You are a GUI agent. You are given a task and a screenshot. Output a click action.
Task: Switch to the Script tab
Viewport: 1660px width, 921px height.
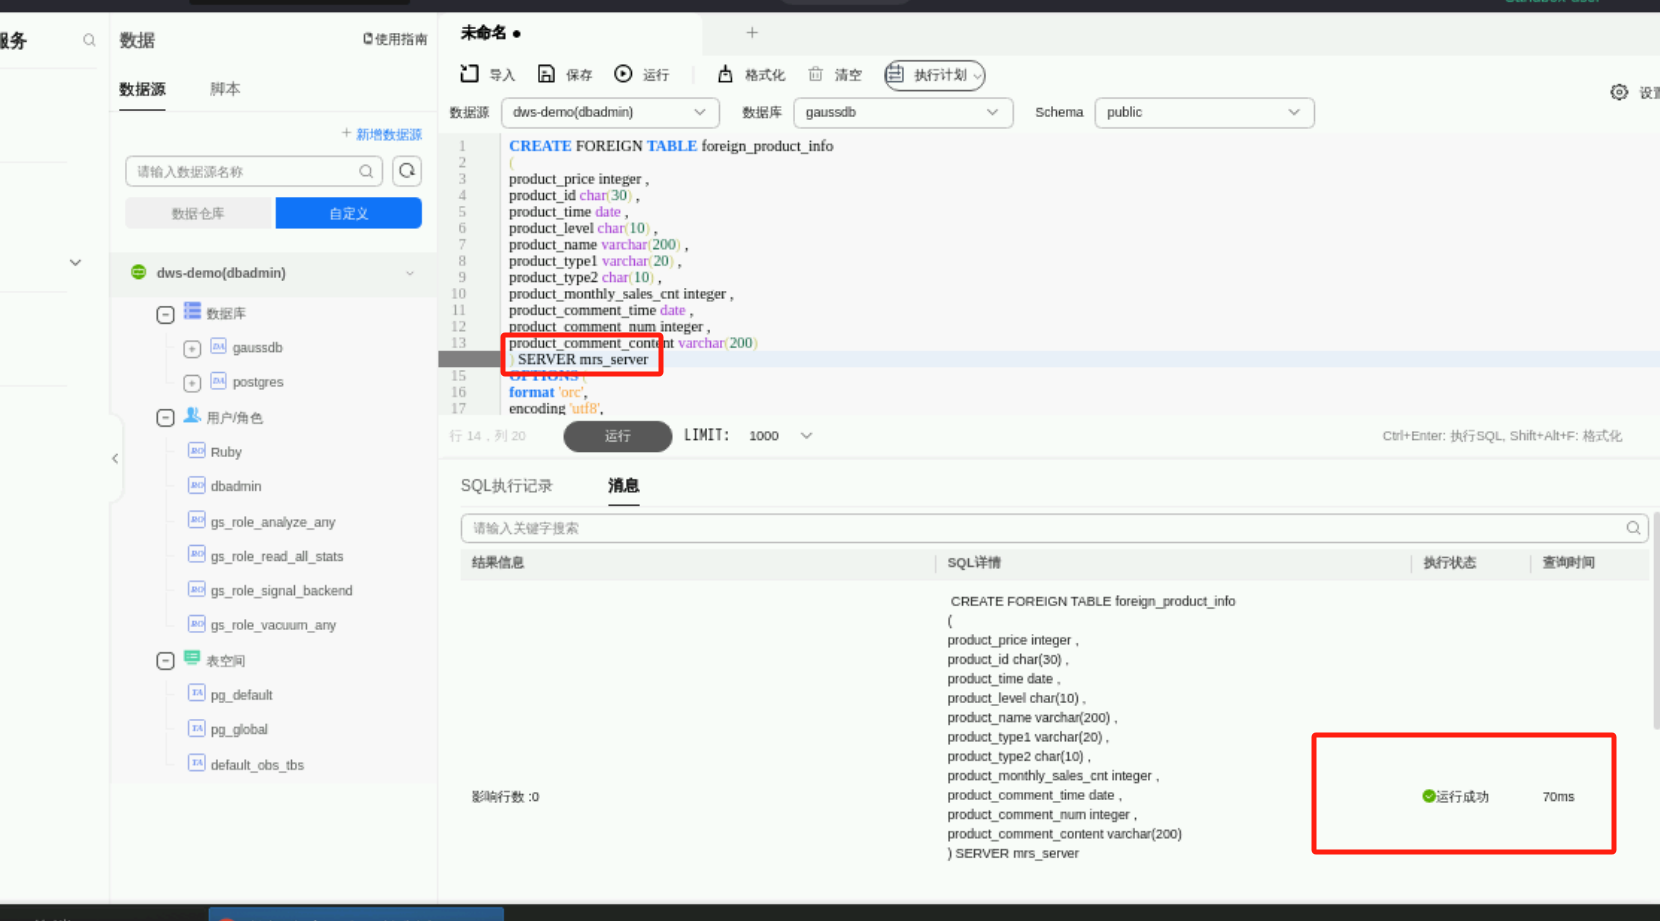pos(225,89)
